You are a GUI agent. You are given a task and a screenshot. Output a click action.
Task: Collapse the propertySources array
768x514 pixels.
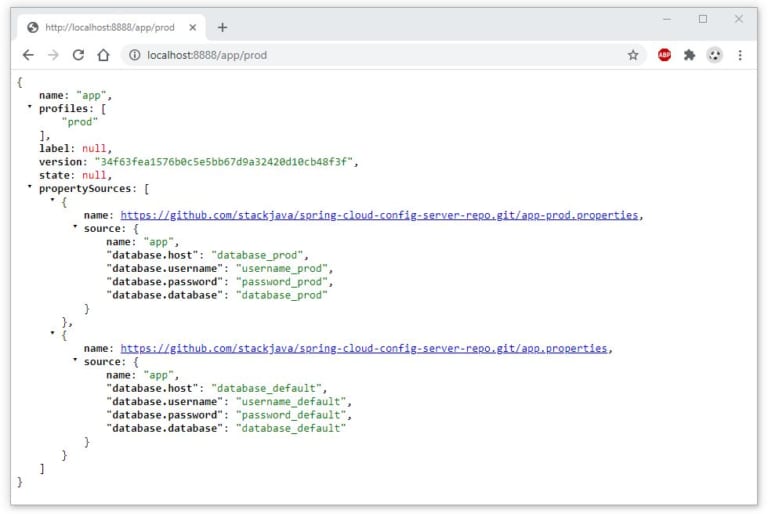point(29,187)
